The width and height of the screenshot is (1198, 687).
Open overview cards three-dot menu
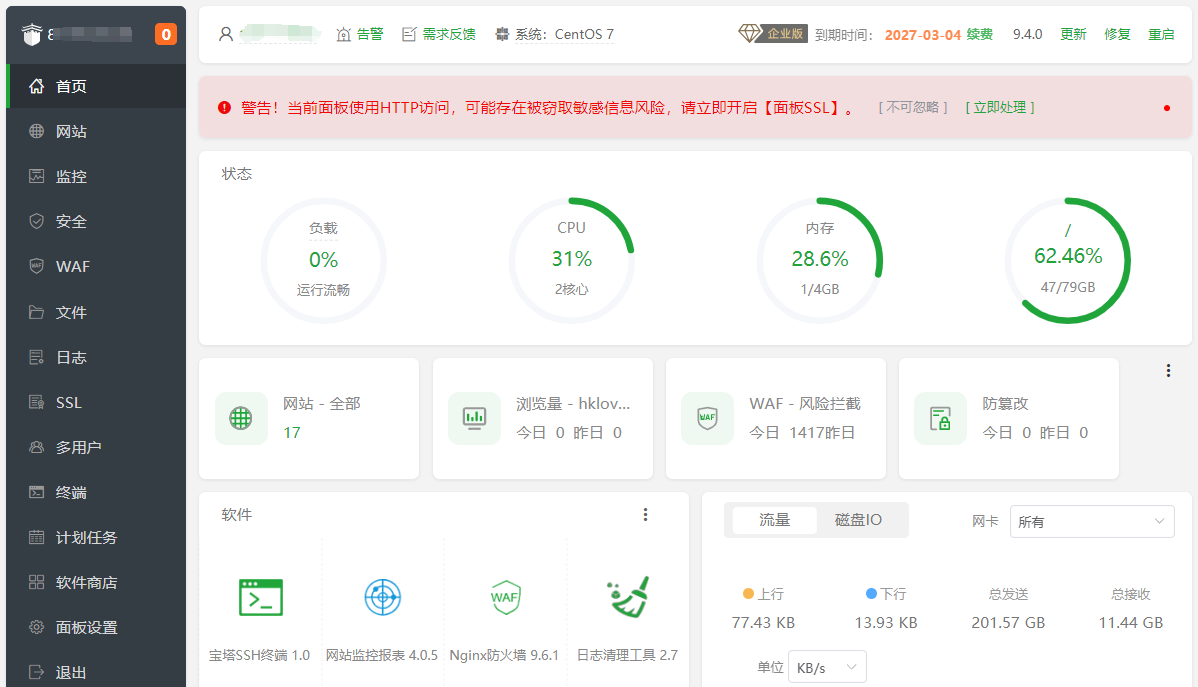click(1168, 371)
